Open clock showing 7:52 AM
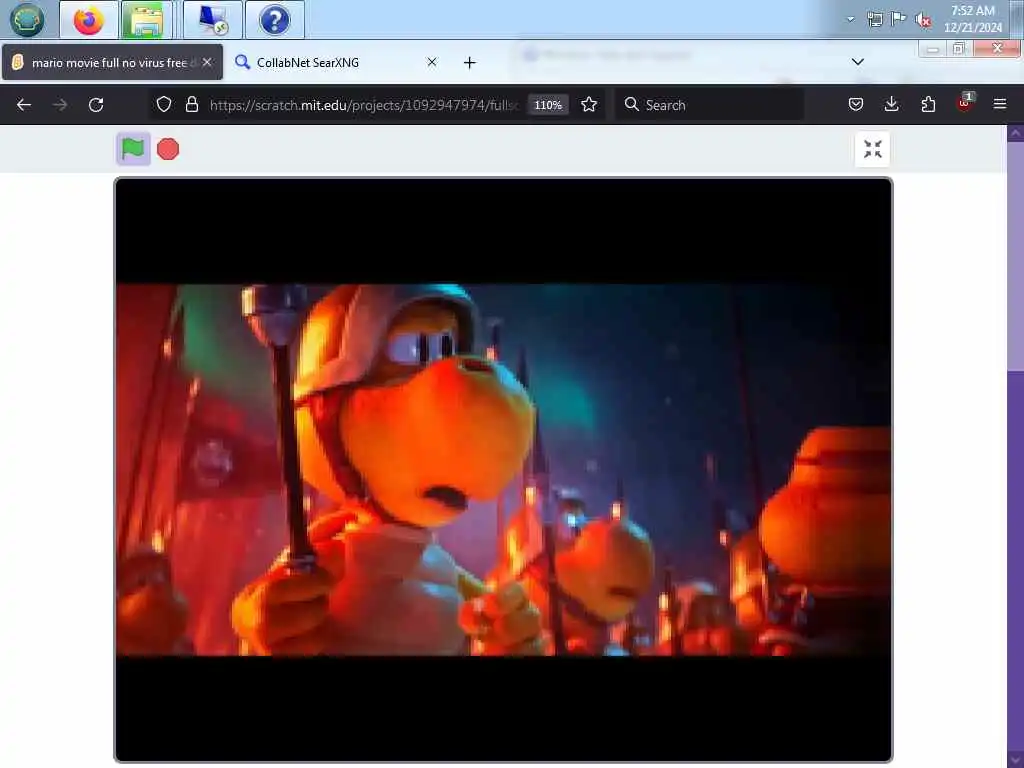This screenshot has width=1024, height=768. click(x=972, y=19)
